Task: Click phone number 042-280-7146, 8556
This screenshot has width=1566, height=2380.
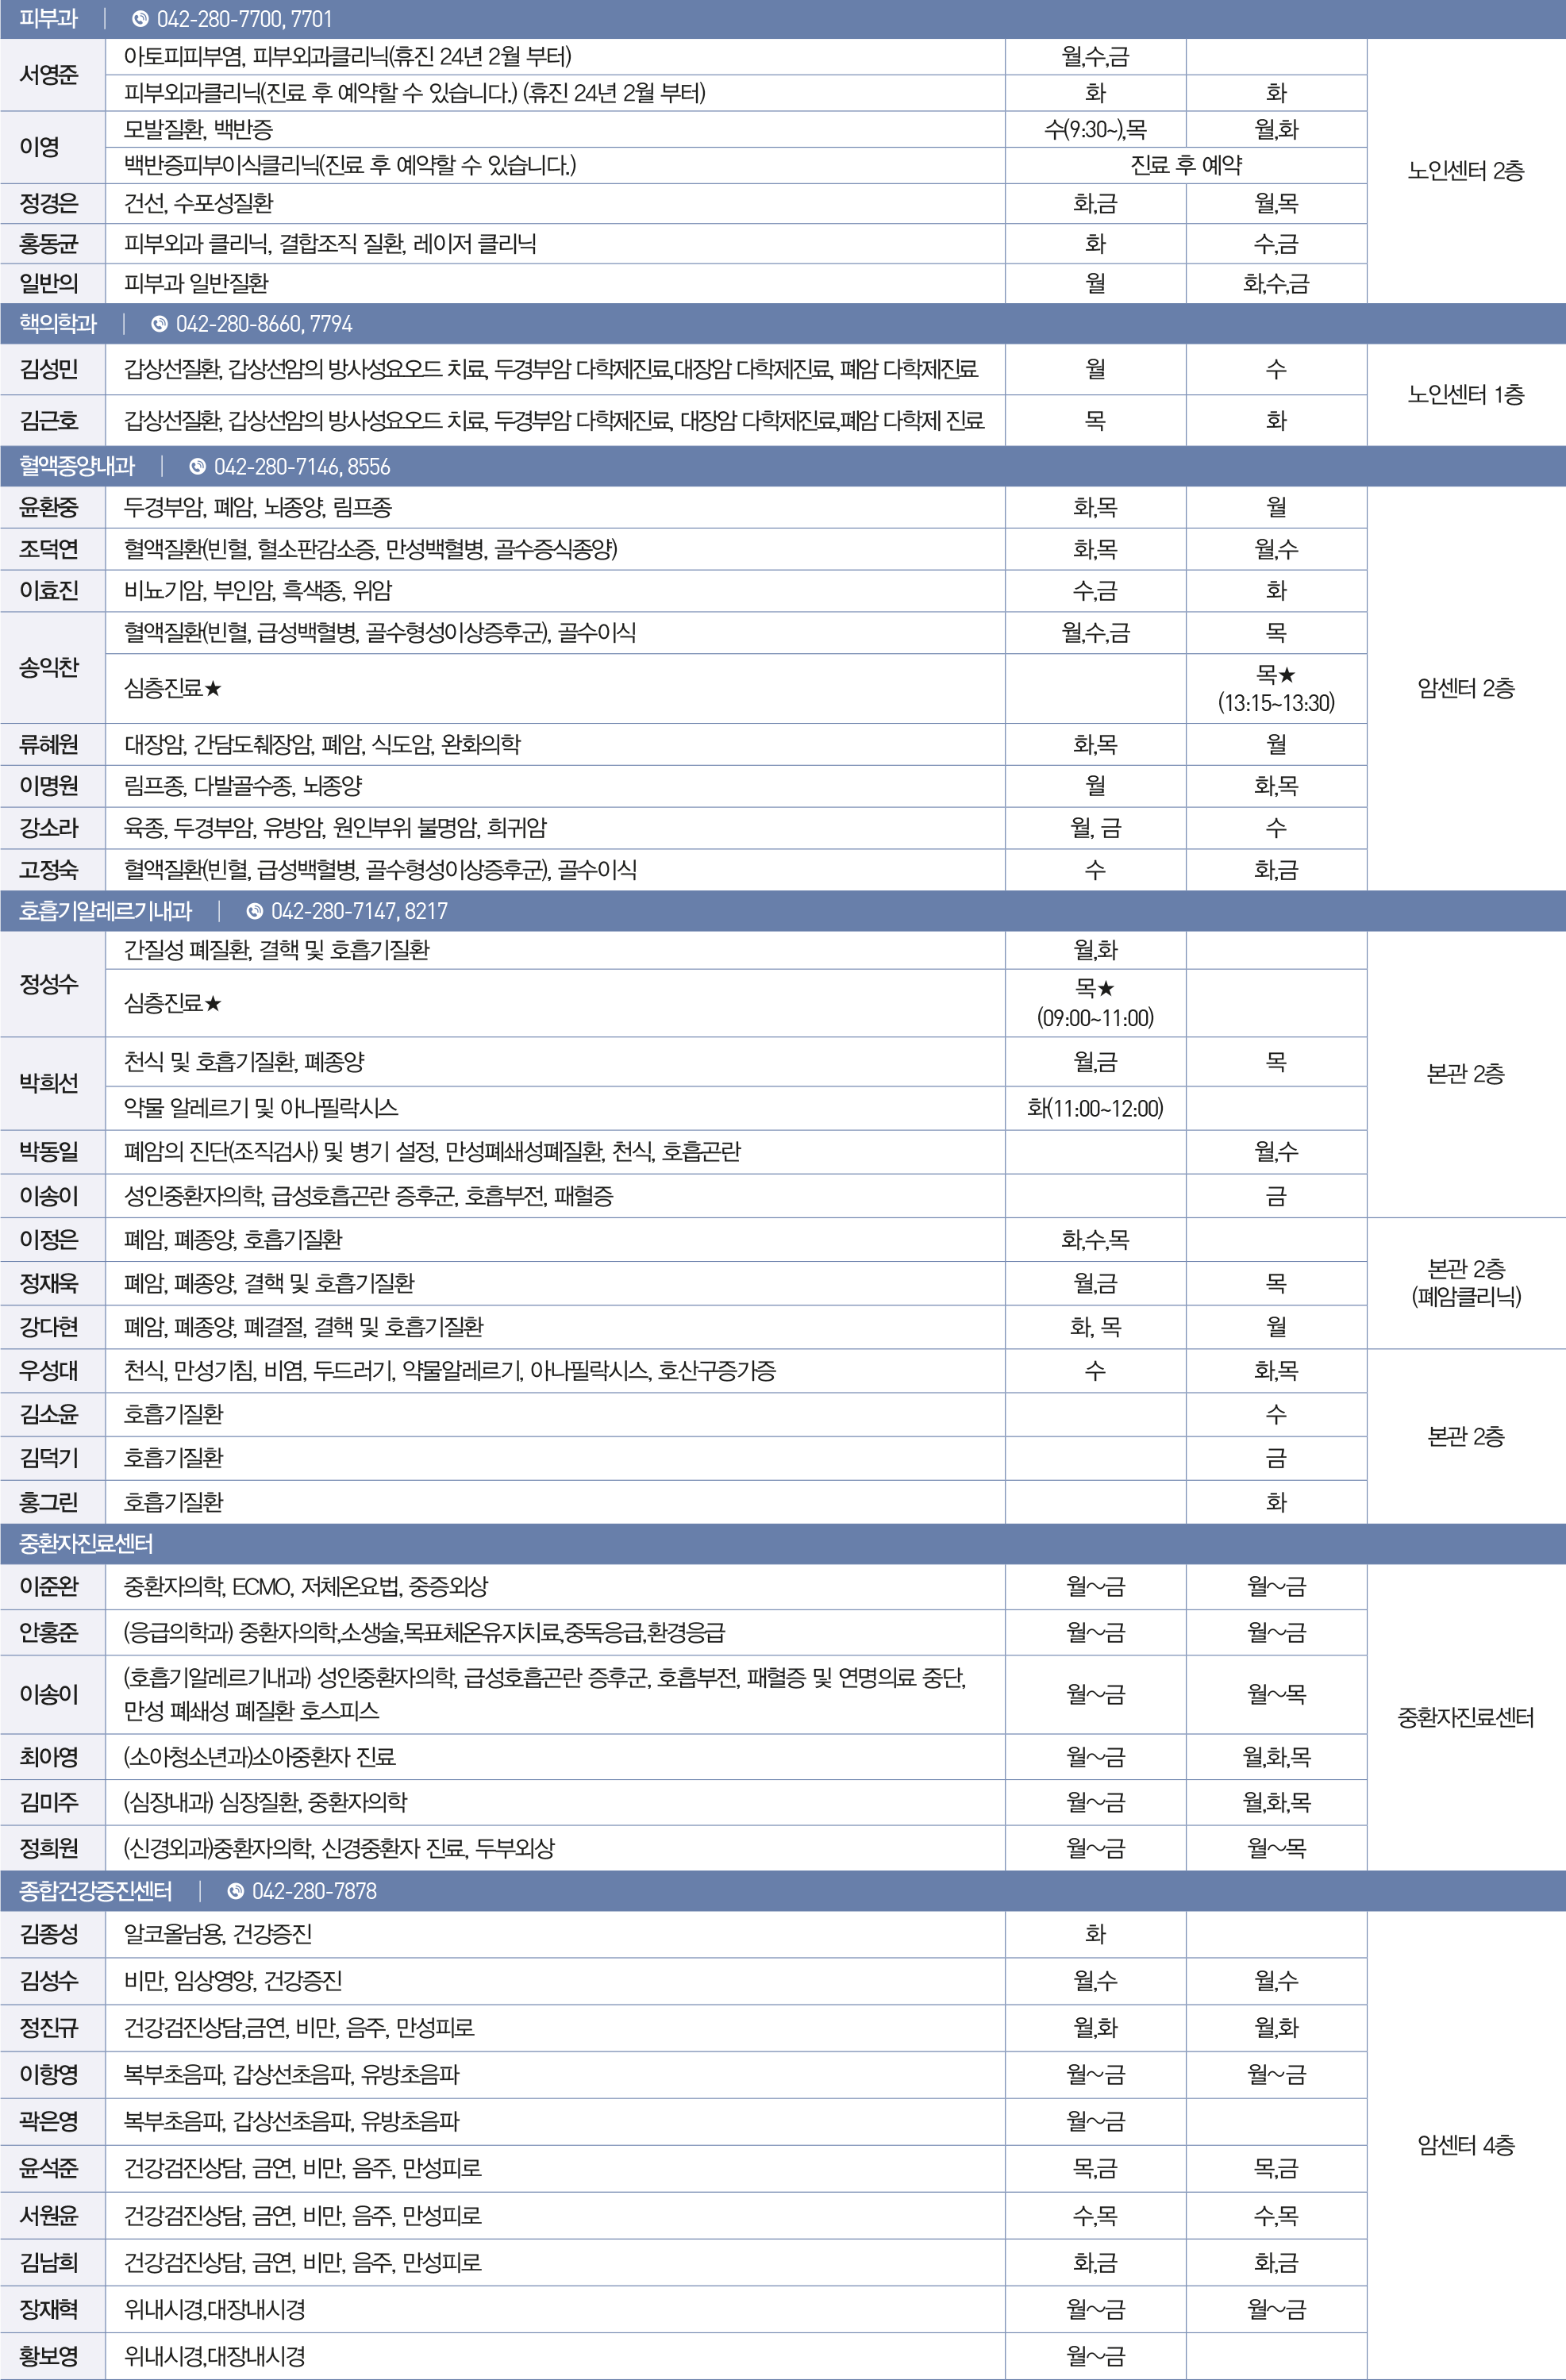Action: tap(302, 467)
